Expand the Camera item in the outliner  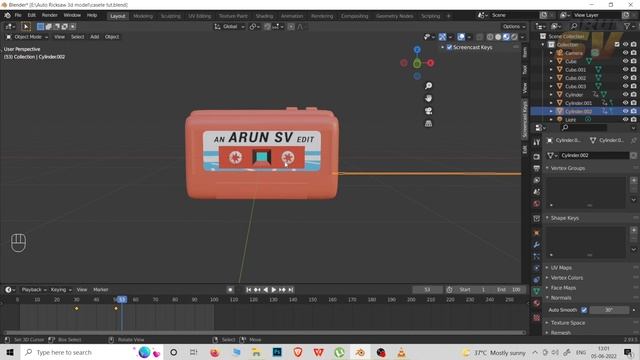pyautogui.click(x=551, y=53)
